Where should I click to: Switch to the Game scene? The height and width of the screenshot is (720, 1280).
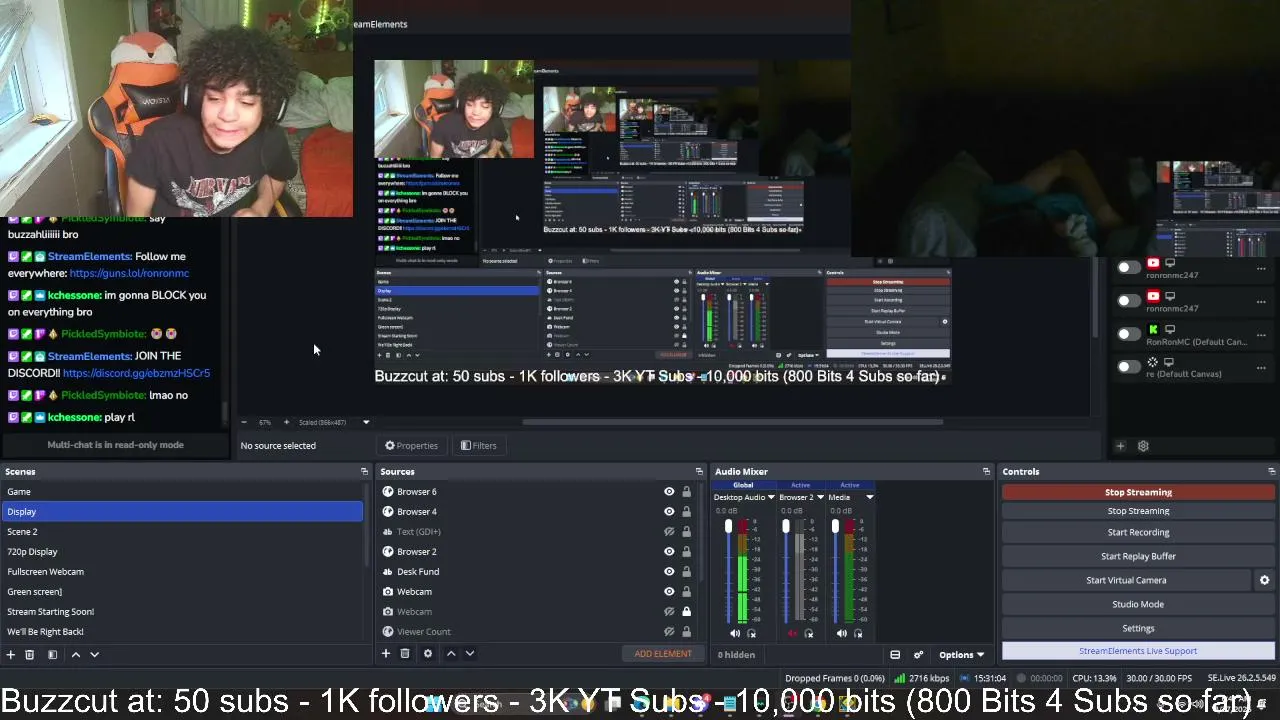pos(182,491)
